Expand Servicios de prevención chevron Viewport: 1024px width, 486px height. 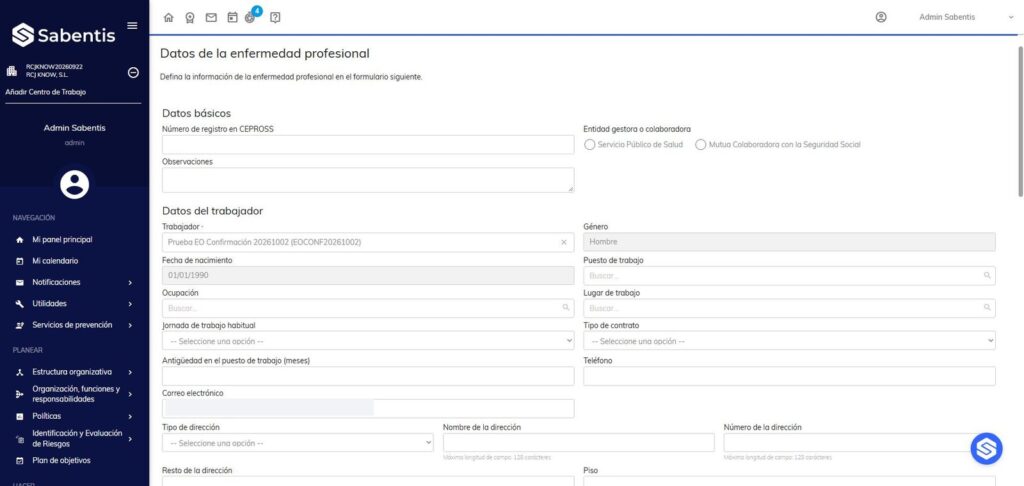click(130, 325)
